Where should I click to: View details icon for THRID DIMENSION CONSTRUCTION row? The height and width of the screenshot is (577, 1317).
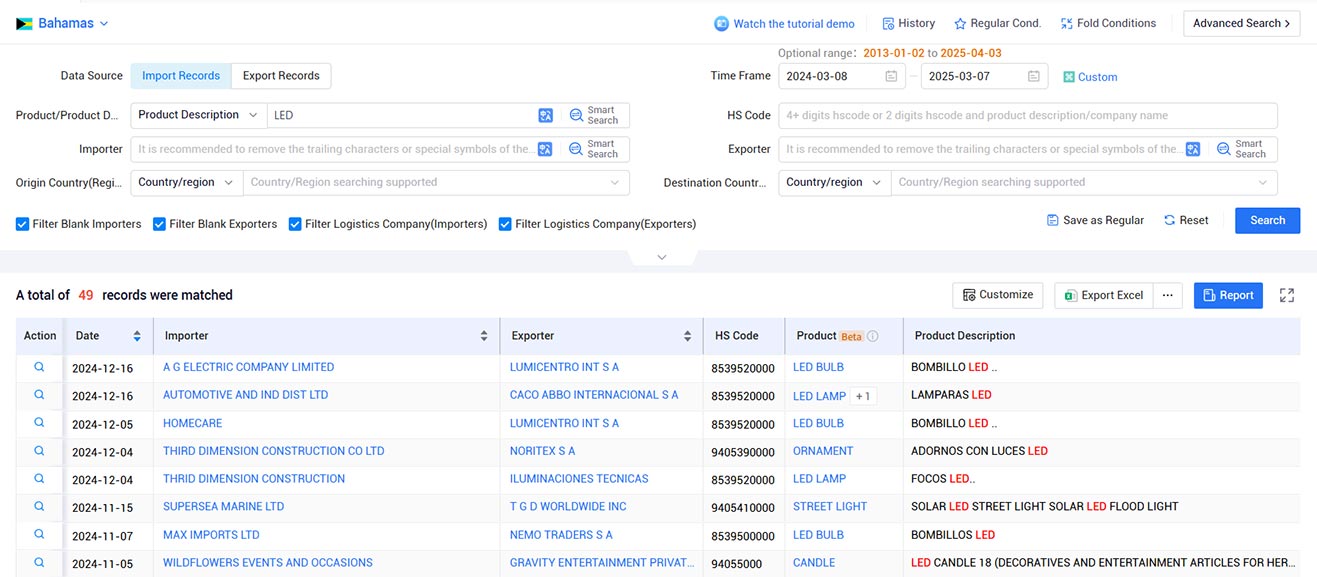click(x=40, y=479)
